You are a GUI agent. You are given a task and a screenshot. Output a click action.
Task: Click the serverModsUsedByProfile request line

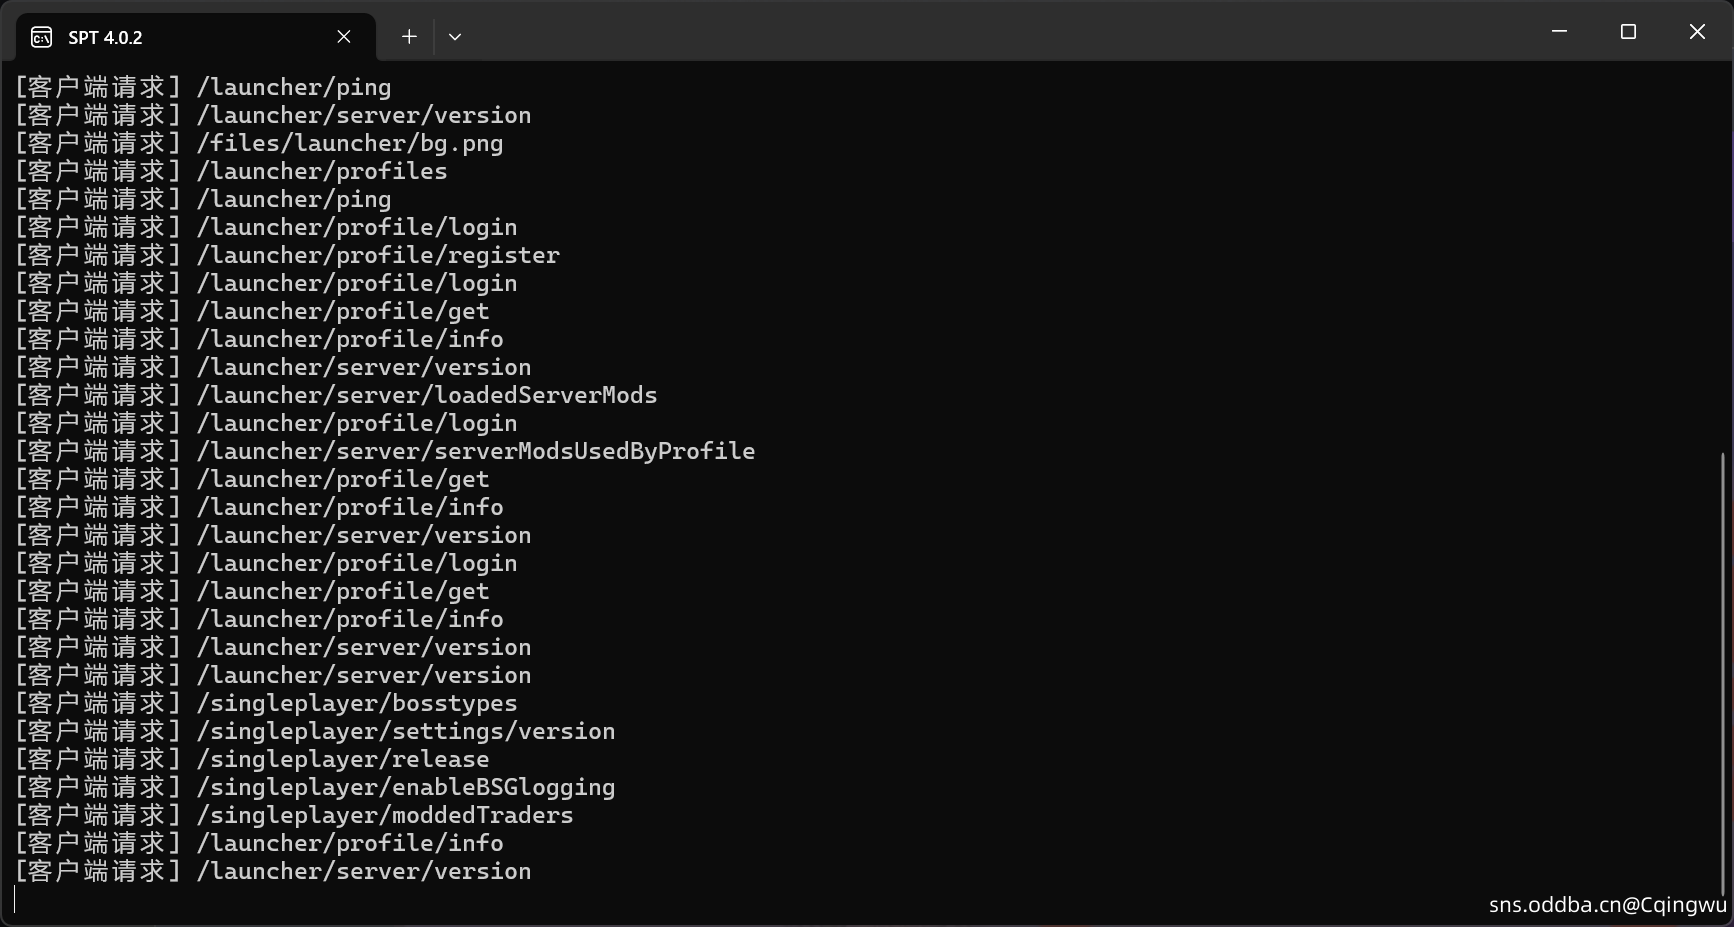pos(475,451)
